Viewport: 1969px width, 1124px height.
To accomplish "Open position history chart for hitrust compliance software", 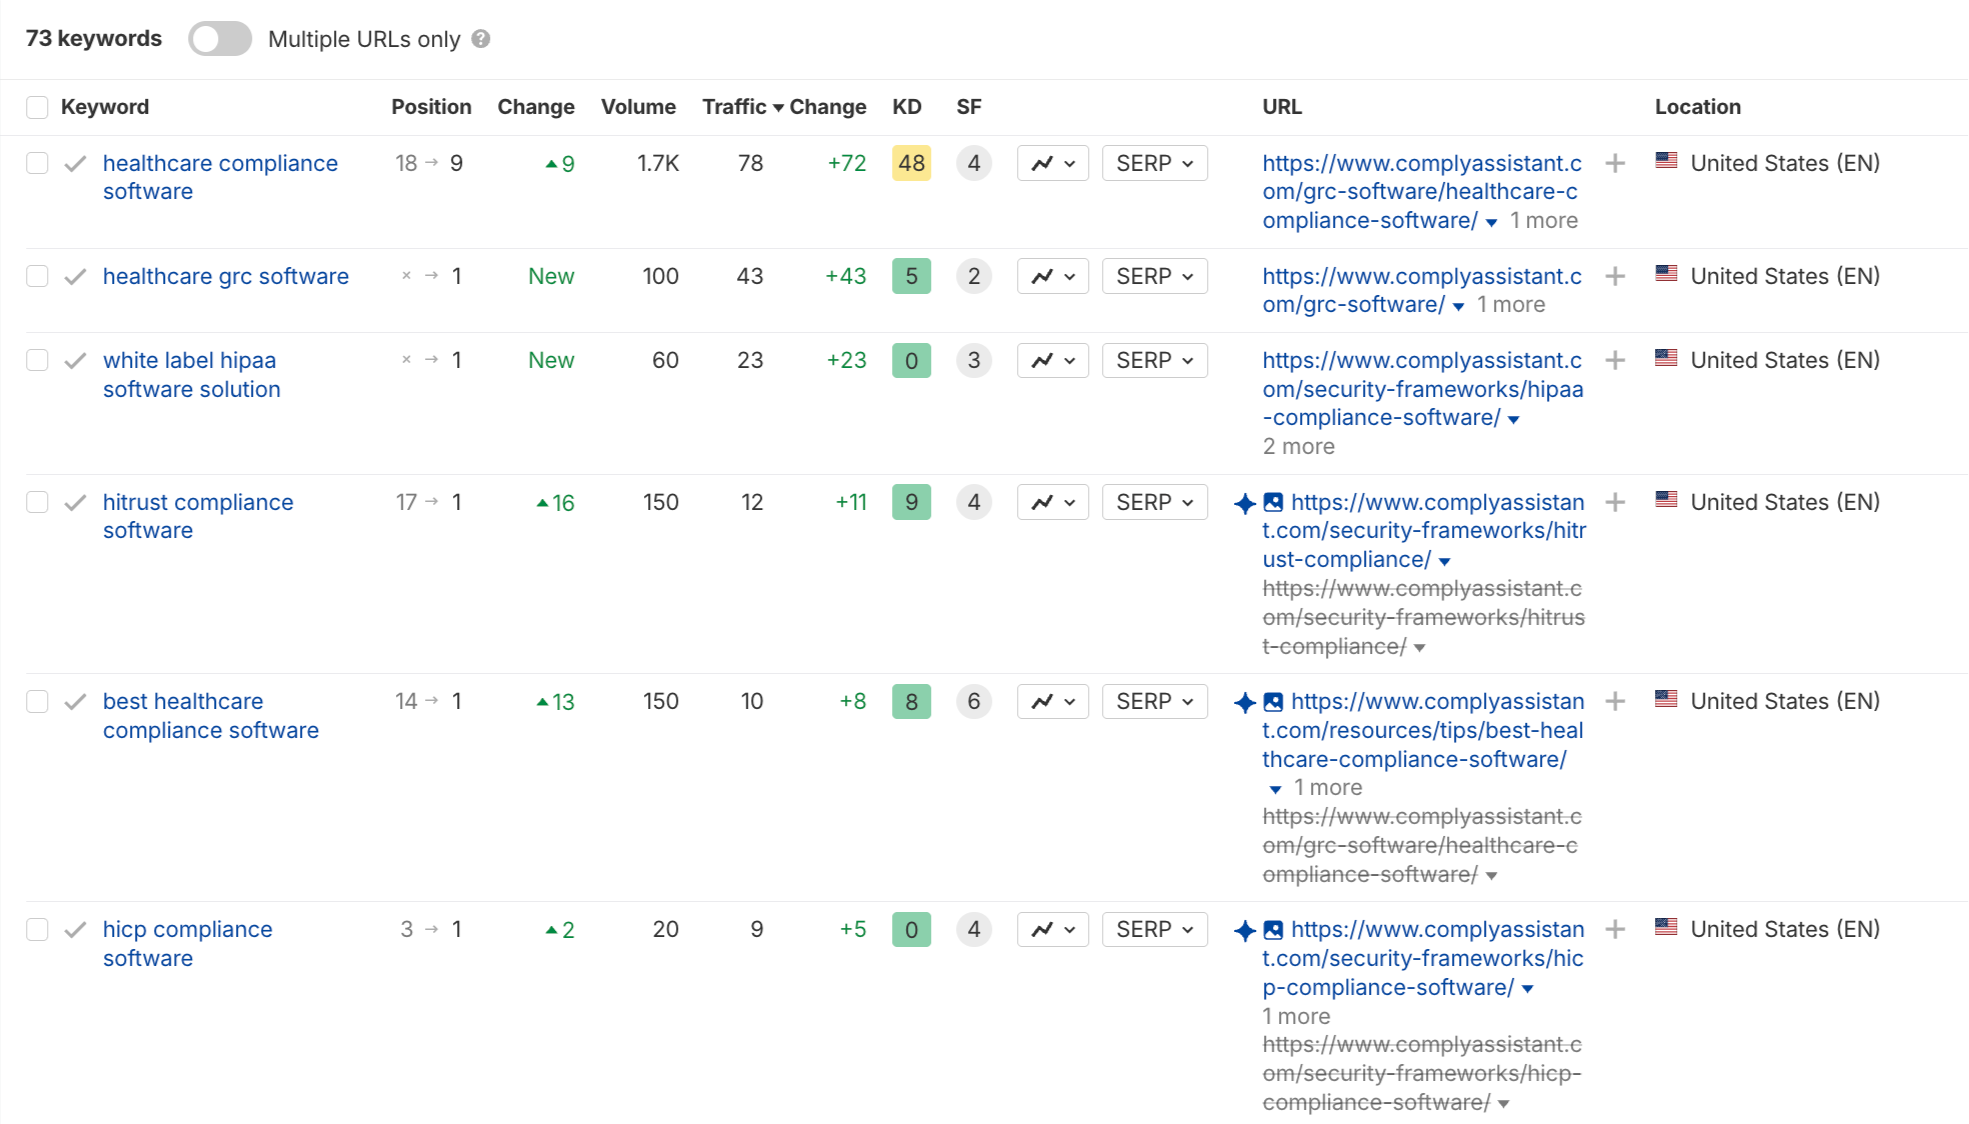I will tap(1053, 502).
